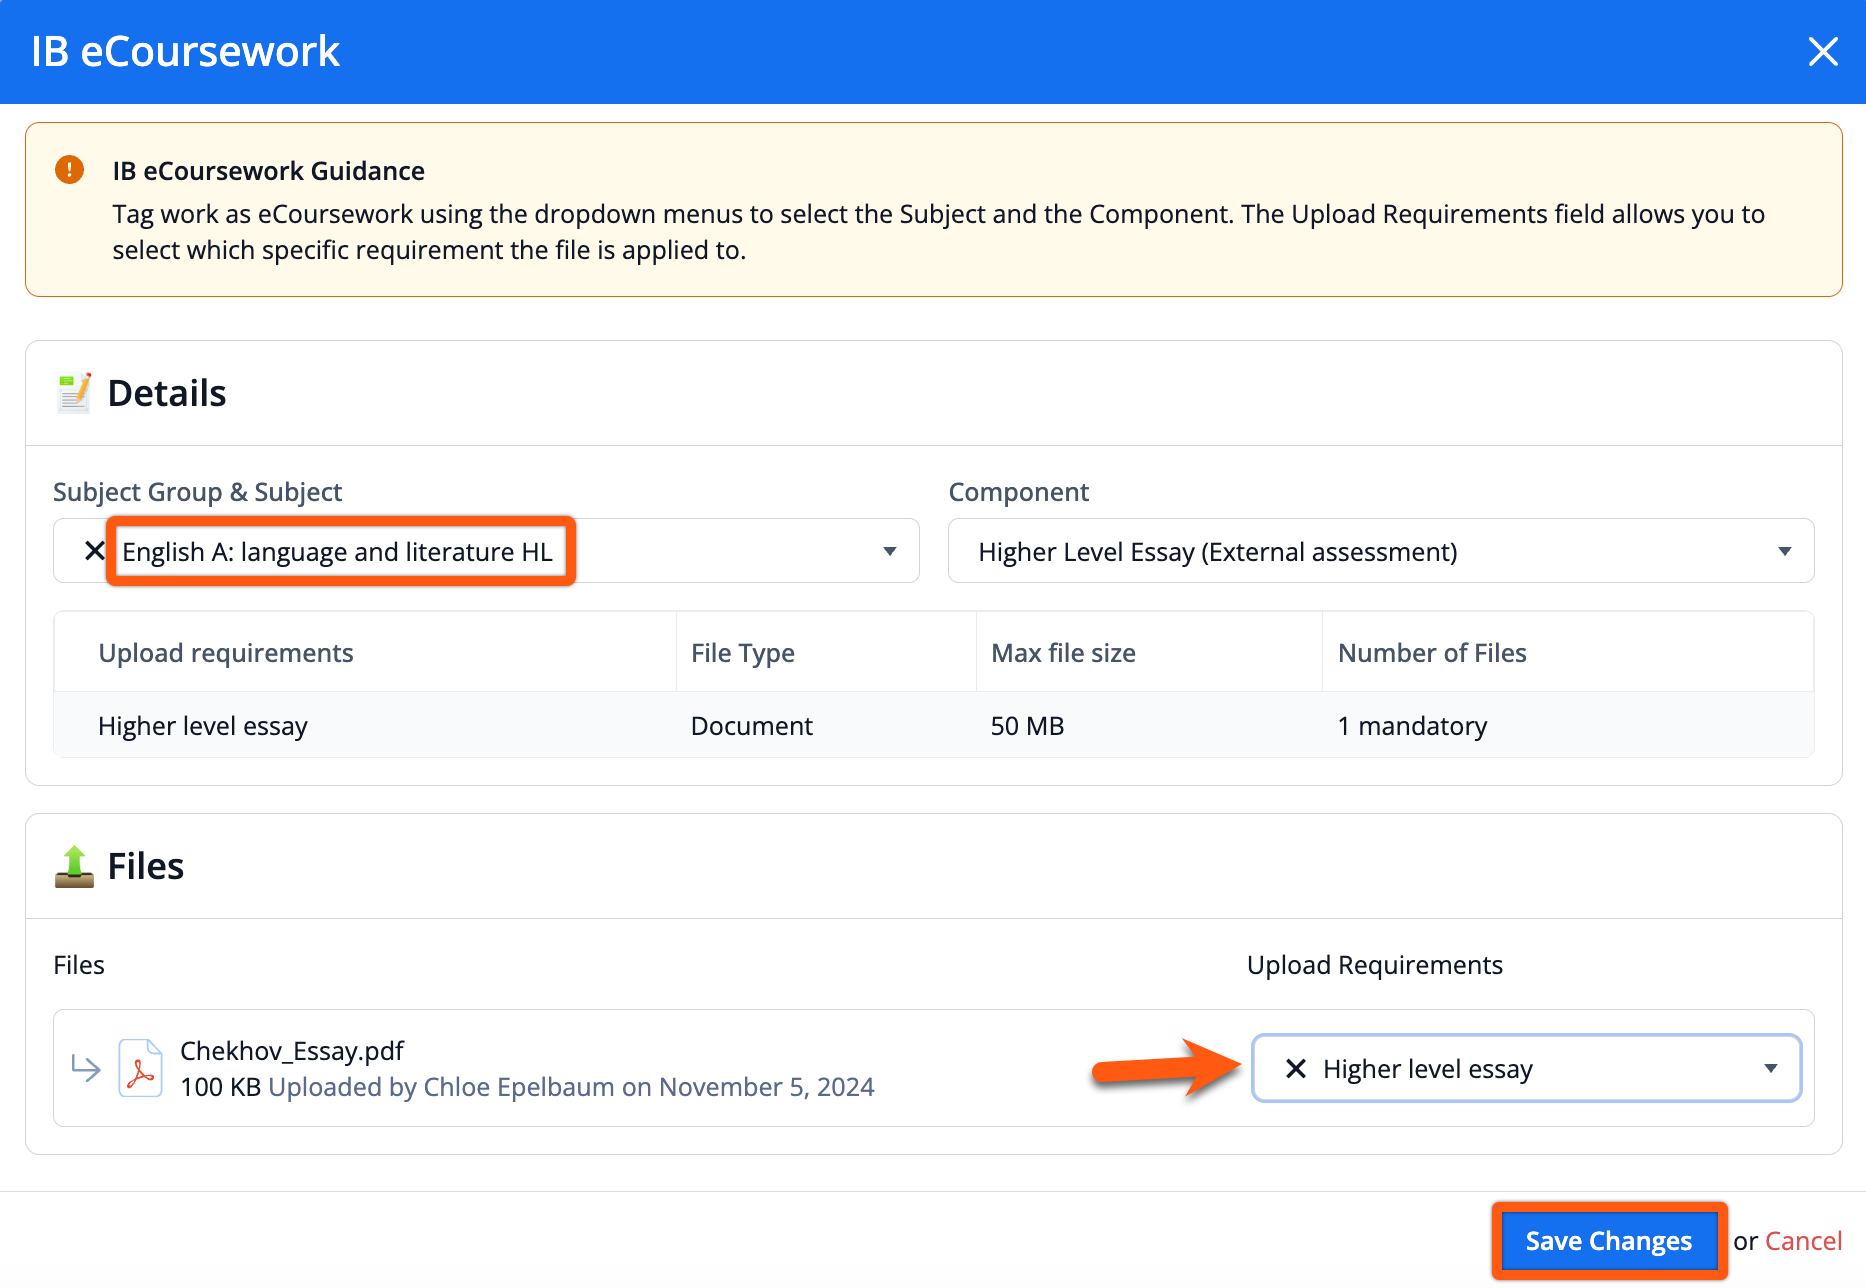1866x1288 pixels.
Task: Click the Details notepad icon
Action: pos(74,393)
